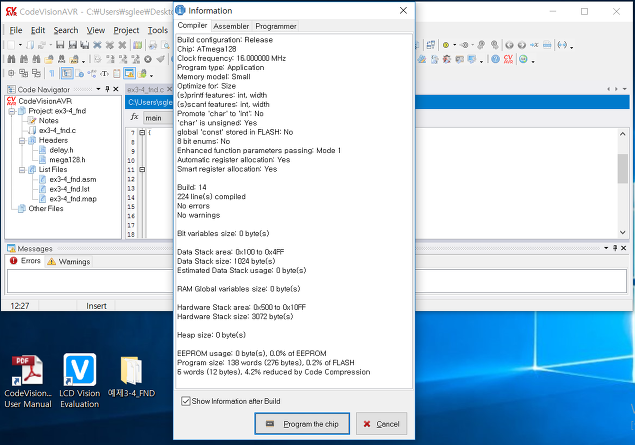
Task: Click the Save file floppy disk icon
Action: tap(60, 45)
